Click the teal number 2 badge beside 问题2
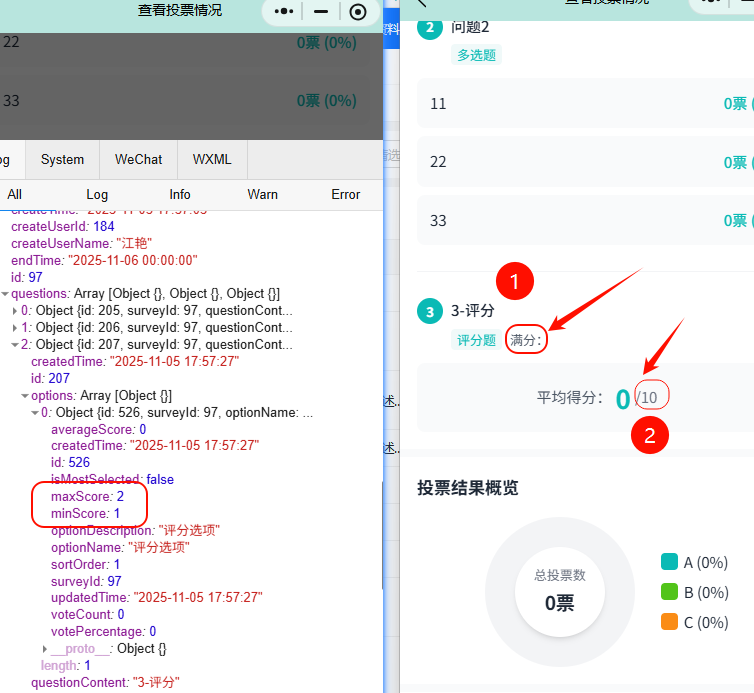754x693 pixels. 429,28
